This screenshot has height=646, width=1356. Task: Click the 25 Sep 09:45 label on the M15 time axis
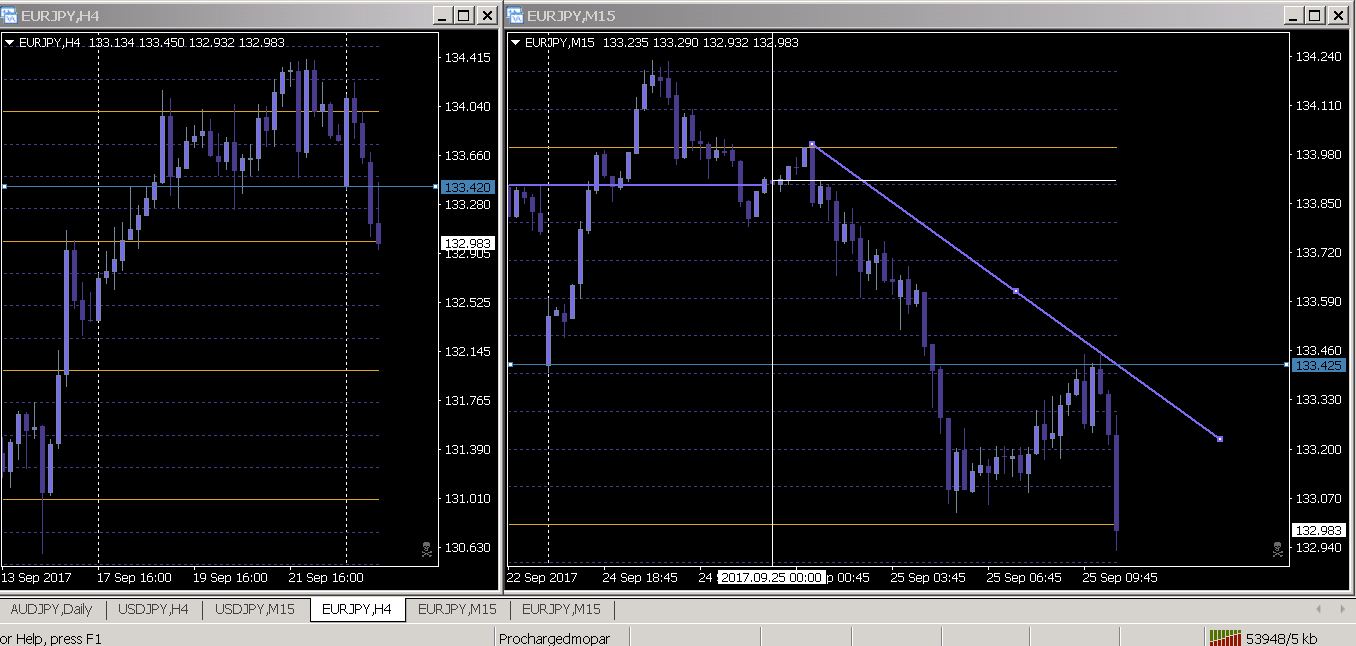click(1120, 577)
